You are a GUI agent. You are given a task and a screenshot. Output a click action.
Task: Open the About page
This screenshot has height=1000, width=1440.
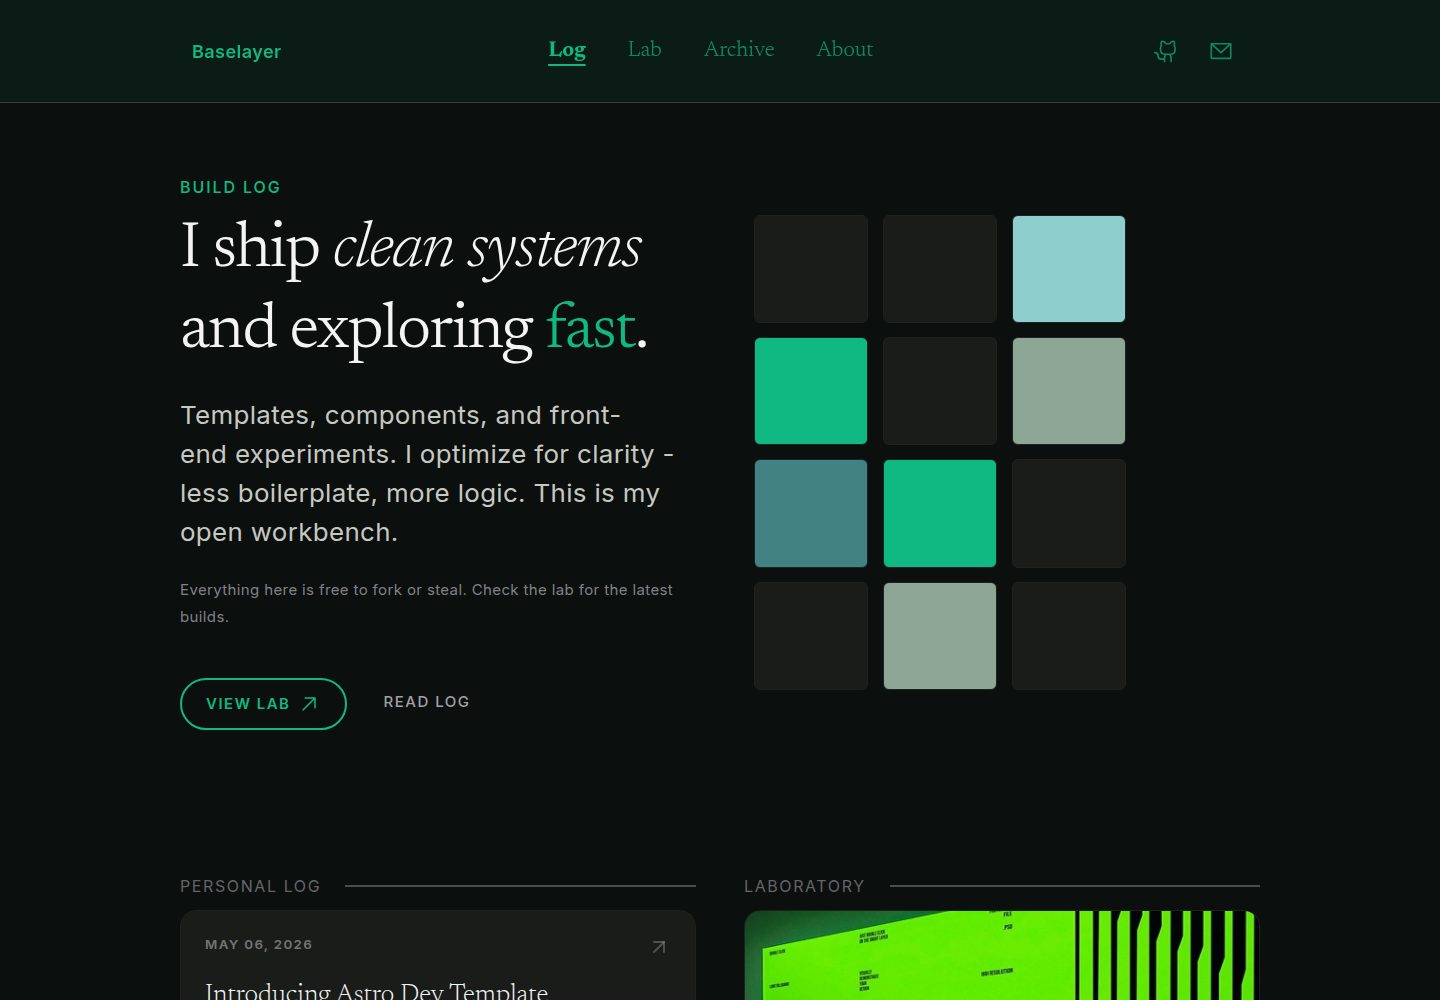[845, 49]
